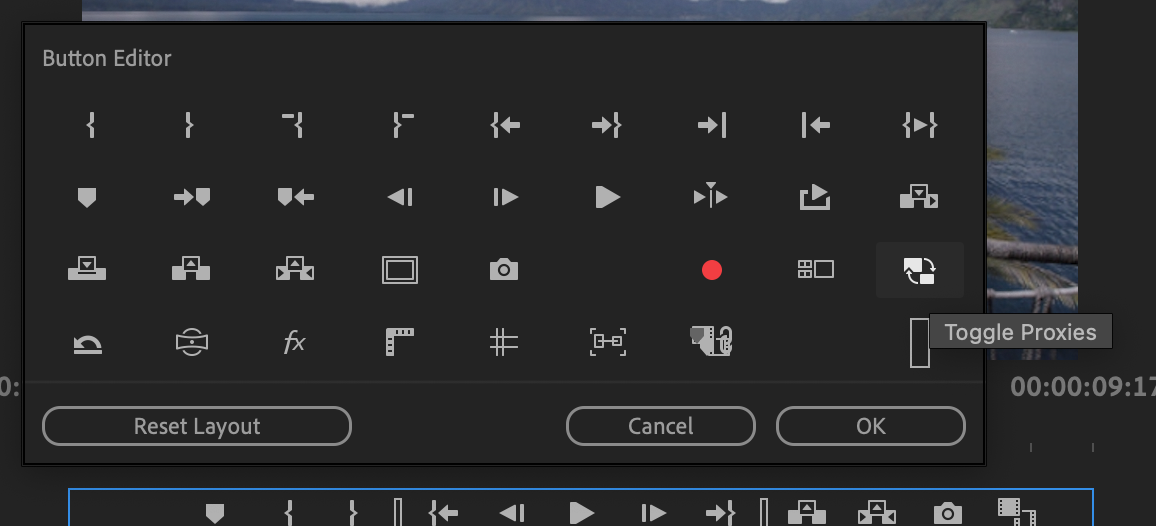The width and height of the screenshot is (1156, 526).
Task: Select the red Multi-Camera Record toggle icon
Action: tap(711, 270)
